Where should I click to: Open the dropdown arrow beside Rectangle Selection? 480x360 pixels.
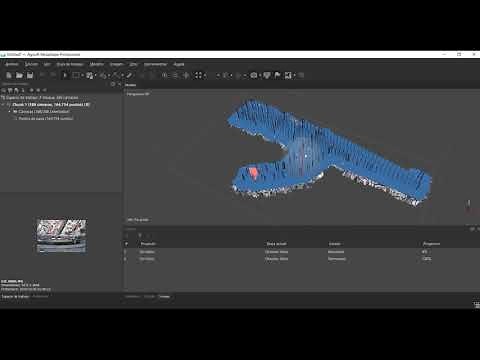coord(82,76)
